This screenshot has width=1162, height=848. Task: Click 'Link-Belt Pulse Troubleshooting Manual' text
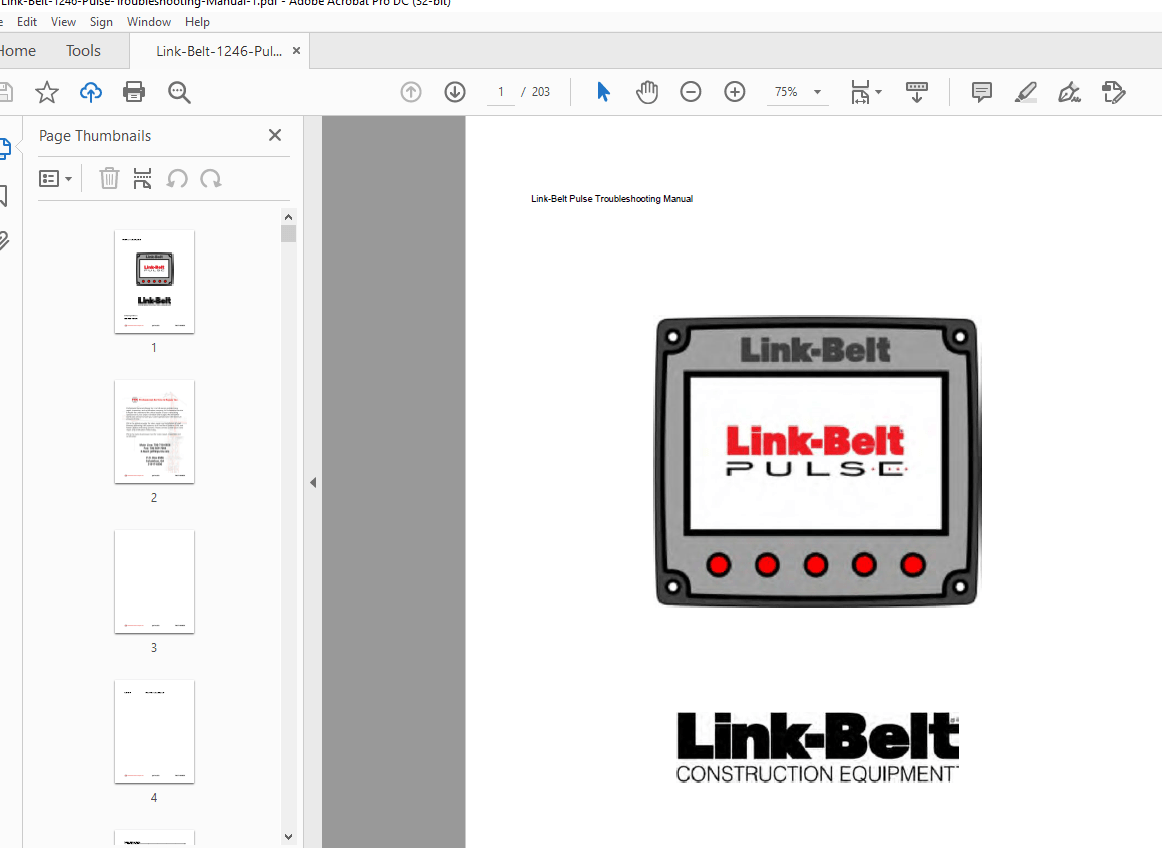tap(611, 199)
